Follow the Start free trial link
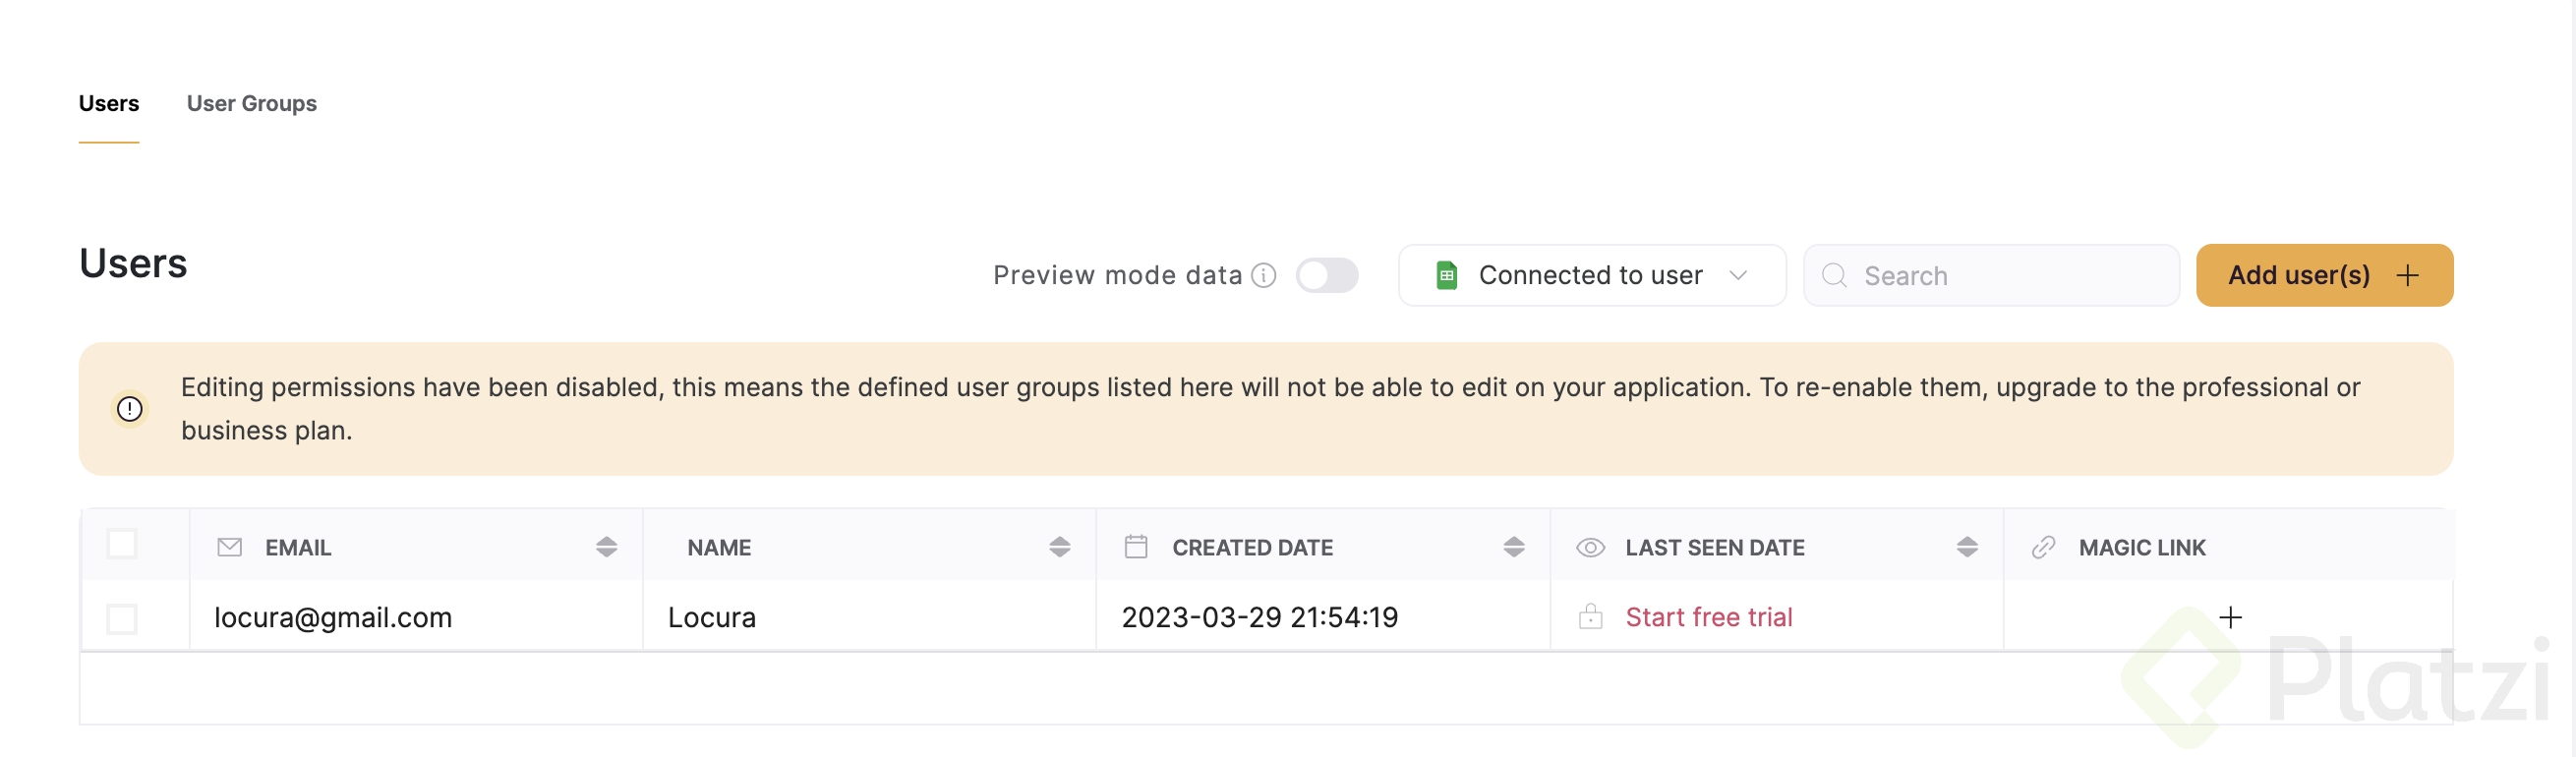Screen dimensions: 2576x757 (x=1708, y=617)
